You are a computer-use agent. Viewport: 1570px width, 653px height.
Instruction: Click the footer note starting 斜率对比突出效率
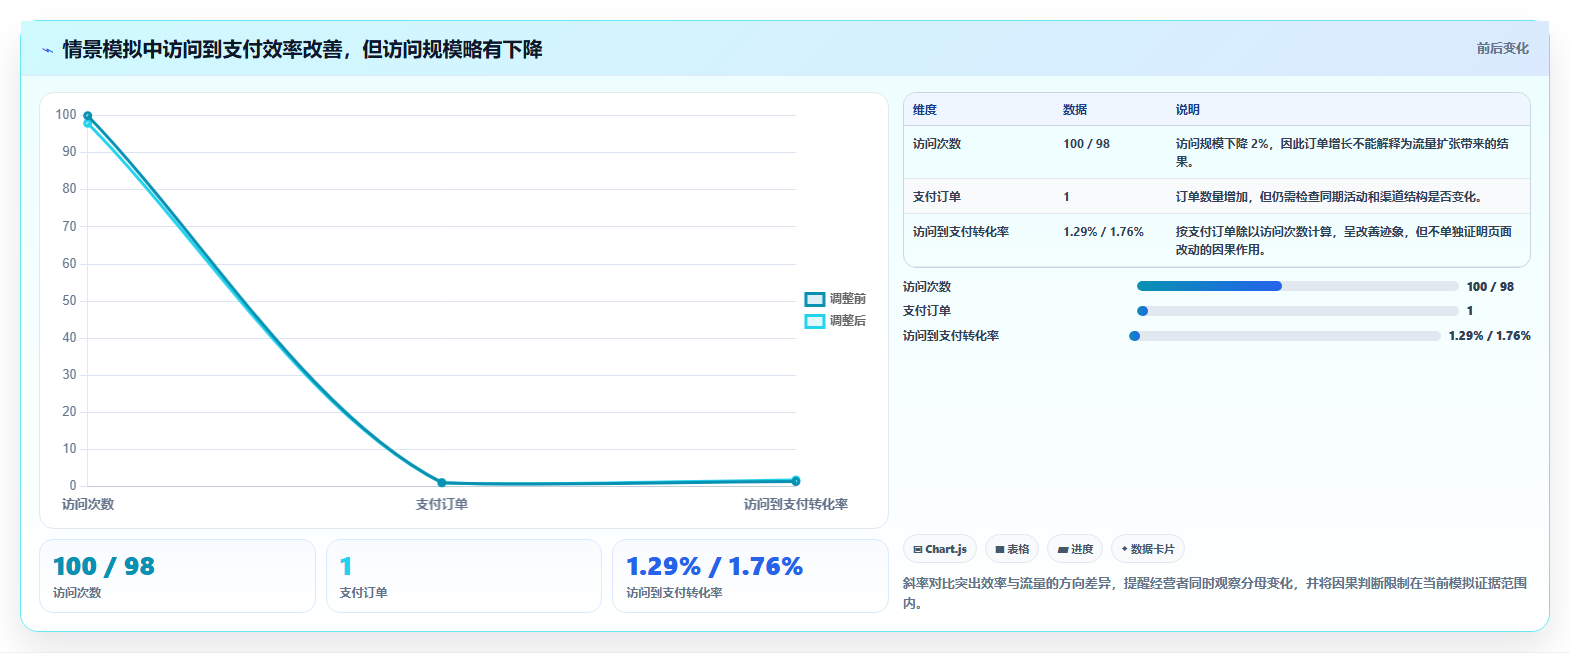pyautogui.click(x=1215, y=593)
